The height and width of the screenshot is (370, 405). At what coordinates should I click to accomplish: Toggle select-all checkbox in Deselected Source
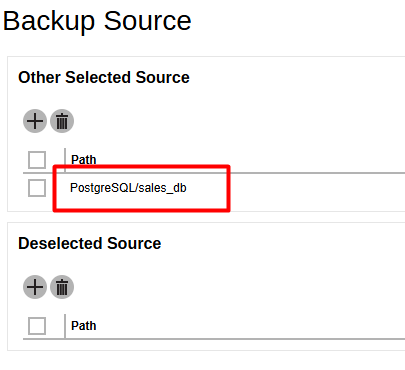coord(37,326)
